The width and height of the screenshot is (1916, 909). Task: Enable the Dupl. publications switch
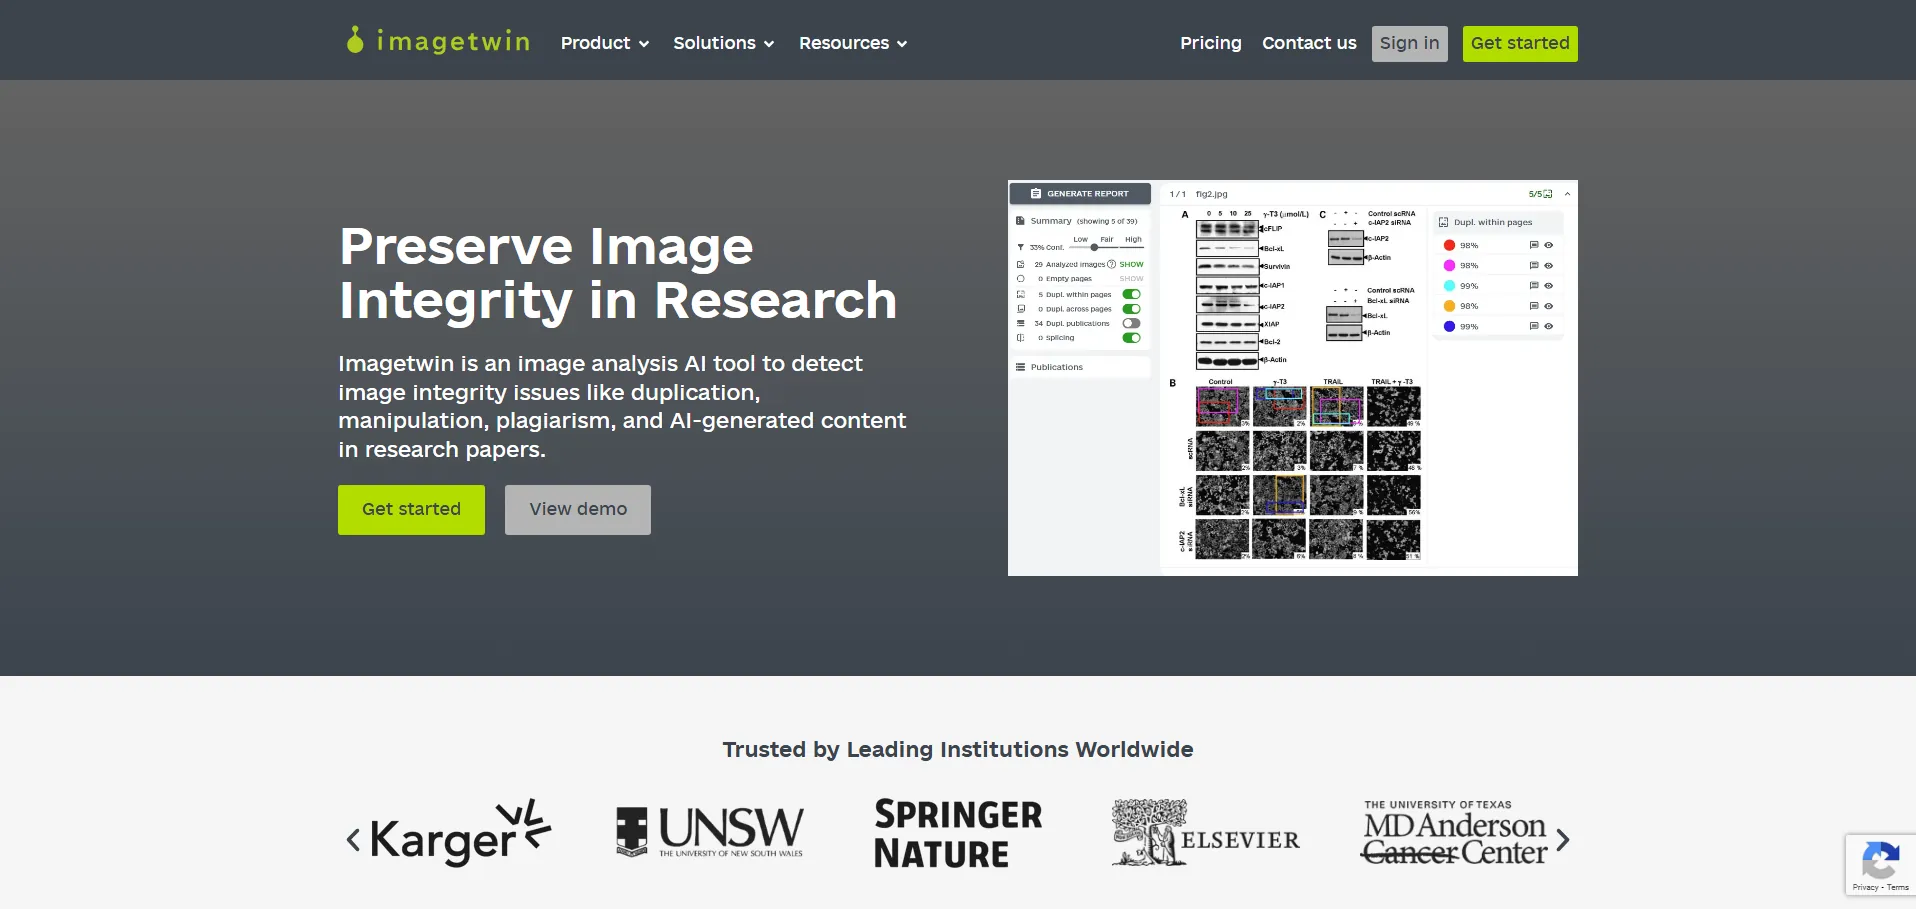(x=1131, y=323)
